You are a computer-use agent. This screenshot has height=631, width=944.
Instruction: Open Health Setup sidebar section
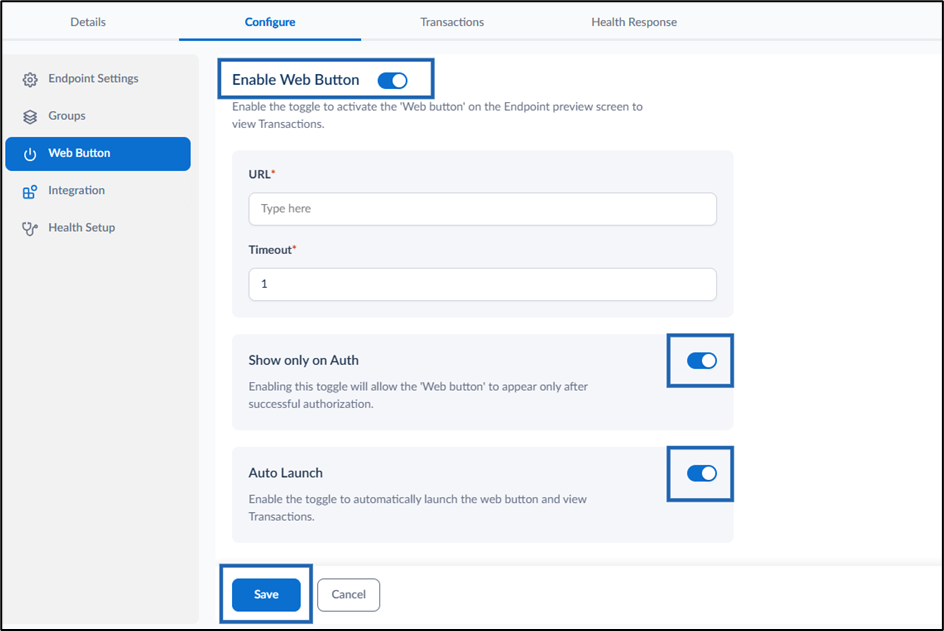point(98,228)
